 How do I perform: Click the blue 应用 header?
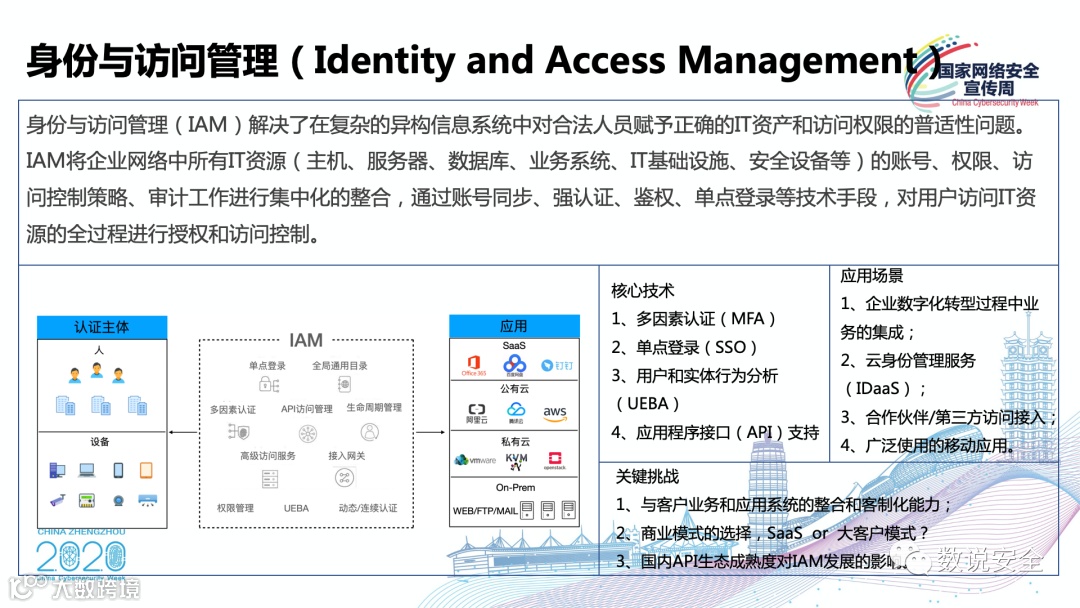(514, 326)
